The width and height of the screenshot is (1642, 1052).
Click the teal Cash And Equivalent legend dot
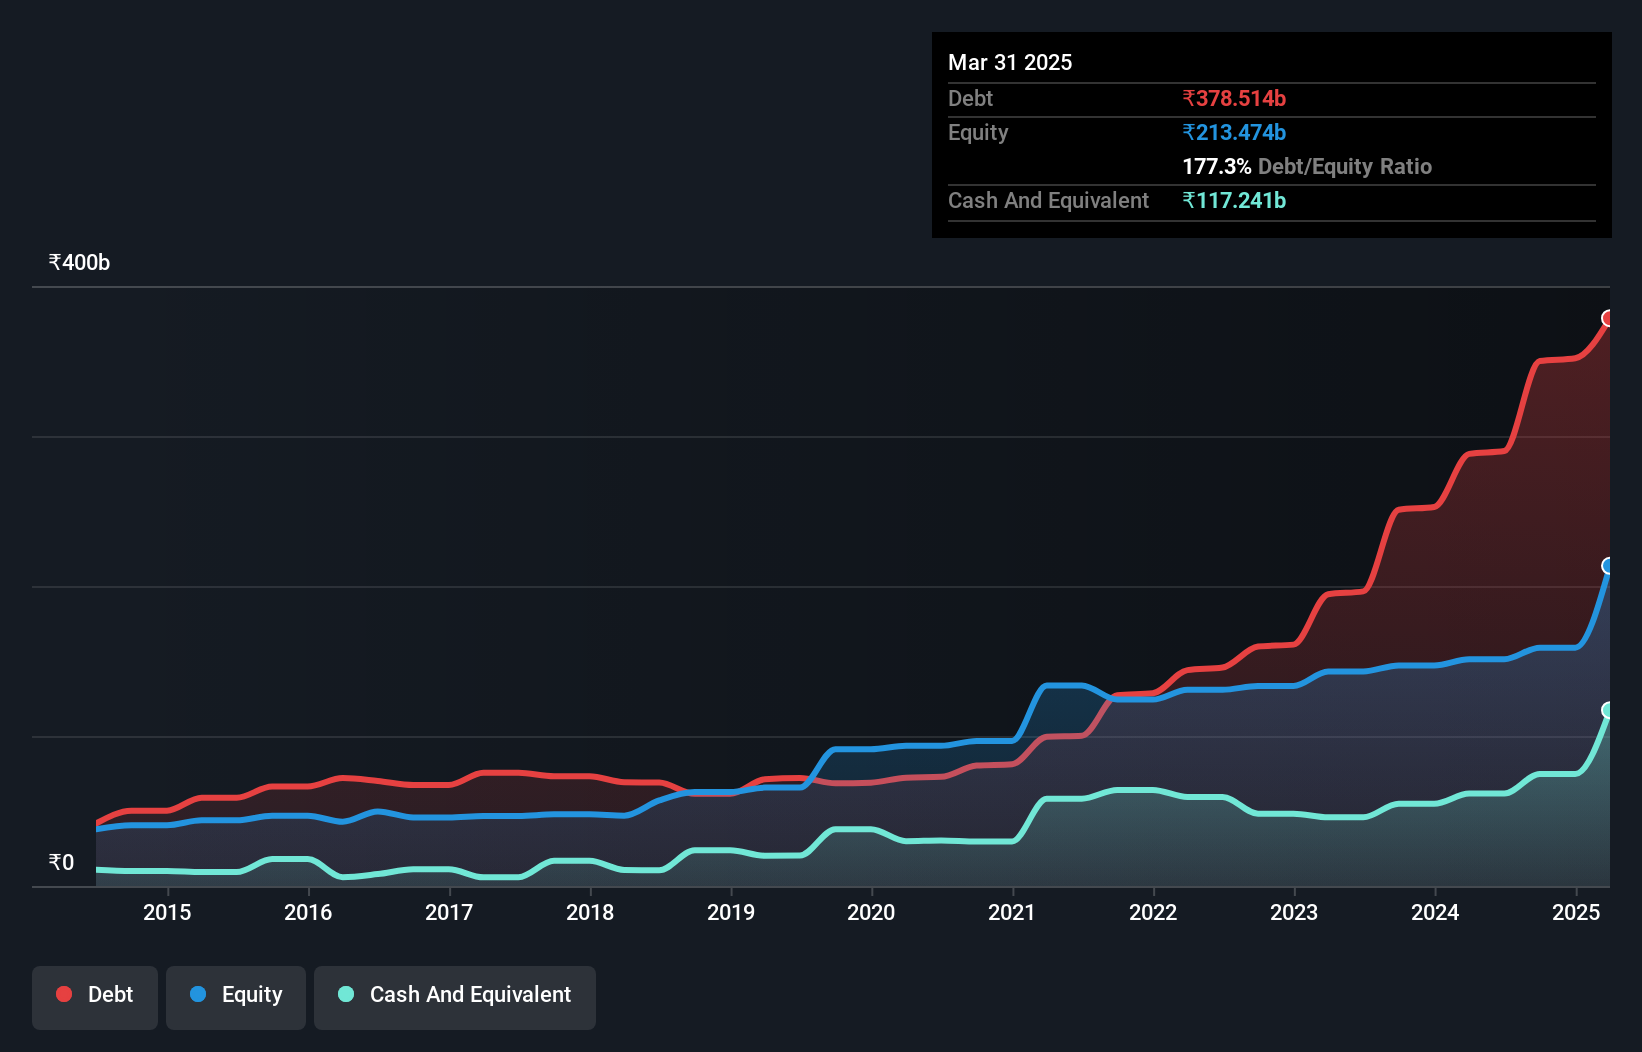pos(346,994)
